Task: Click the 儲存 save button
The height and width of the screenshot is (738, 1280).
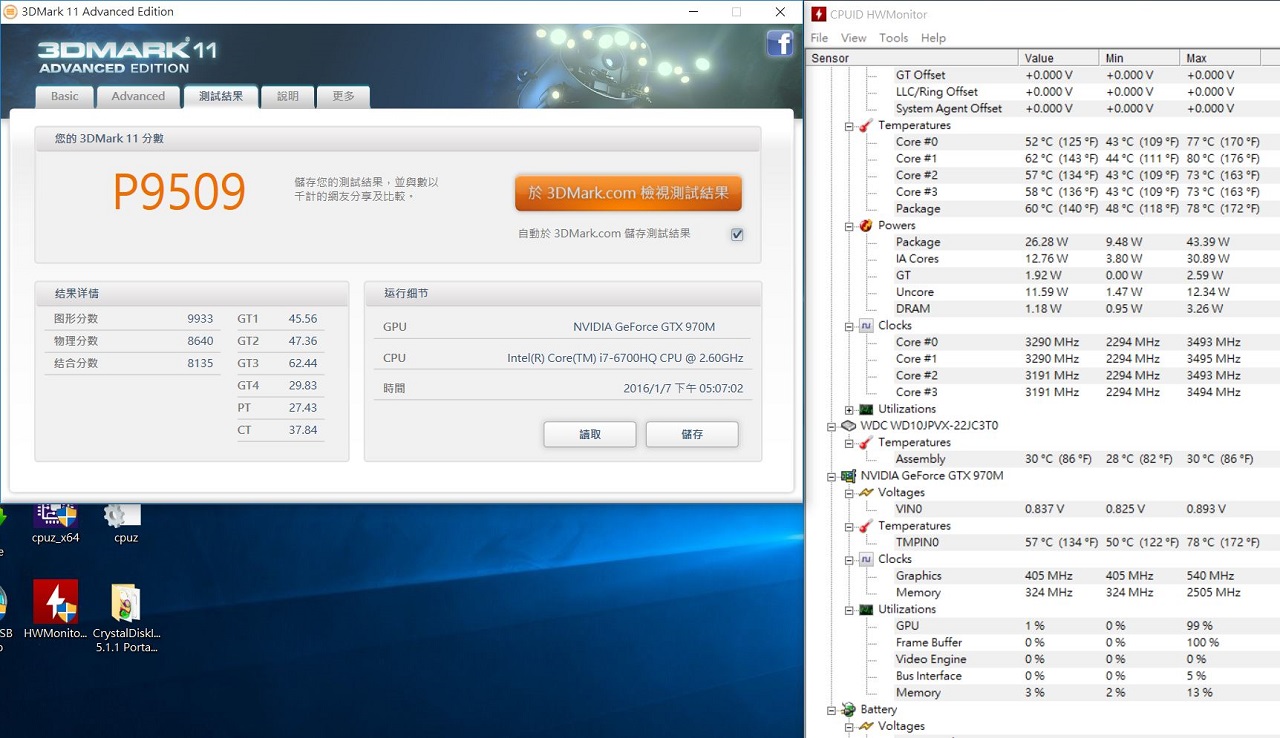Action: click(692, 434)
